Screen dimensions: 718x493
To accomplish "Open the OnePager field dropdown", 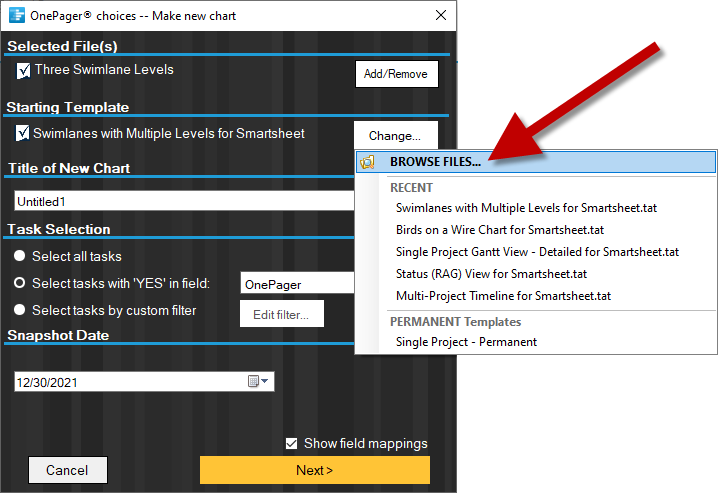I will pos(298,284).
